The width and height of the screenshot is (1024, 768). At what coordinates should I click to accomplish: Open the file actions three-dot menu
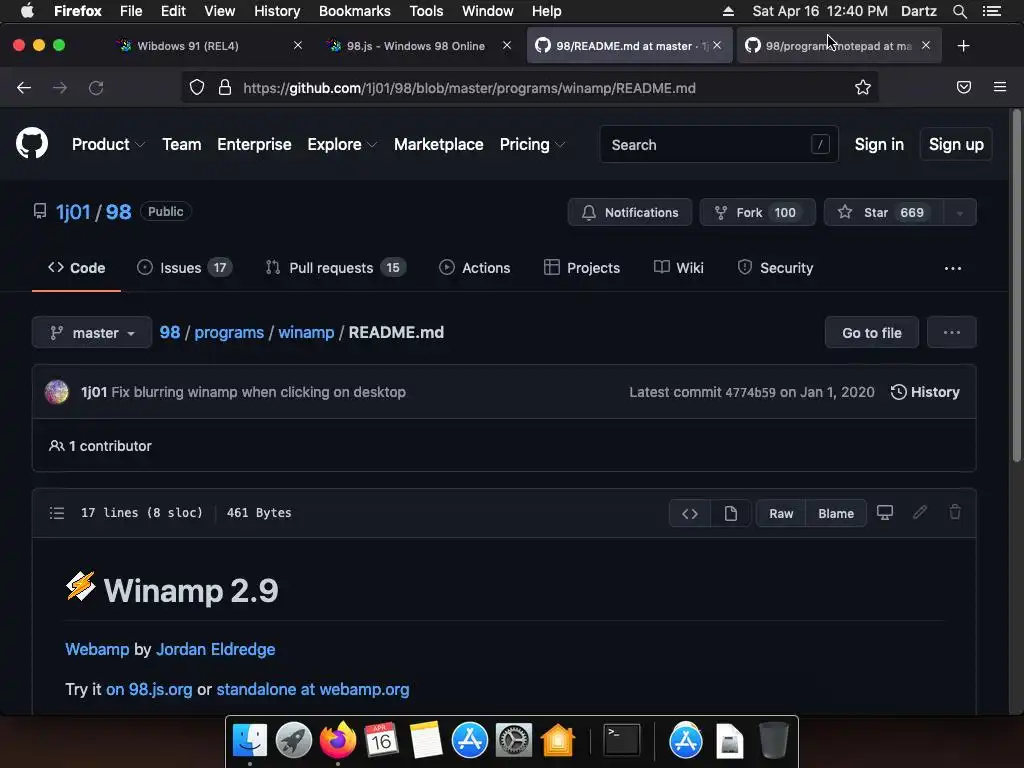(x=952, y=332)
